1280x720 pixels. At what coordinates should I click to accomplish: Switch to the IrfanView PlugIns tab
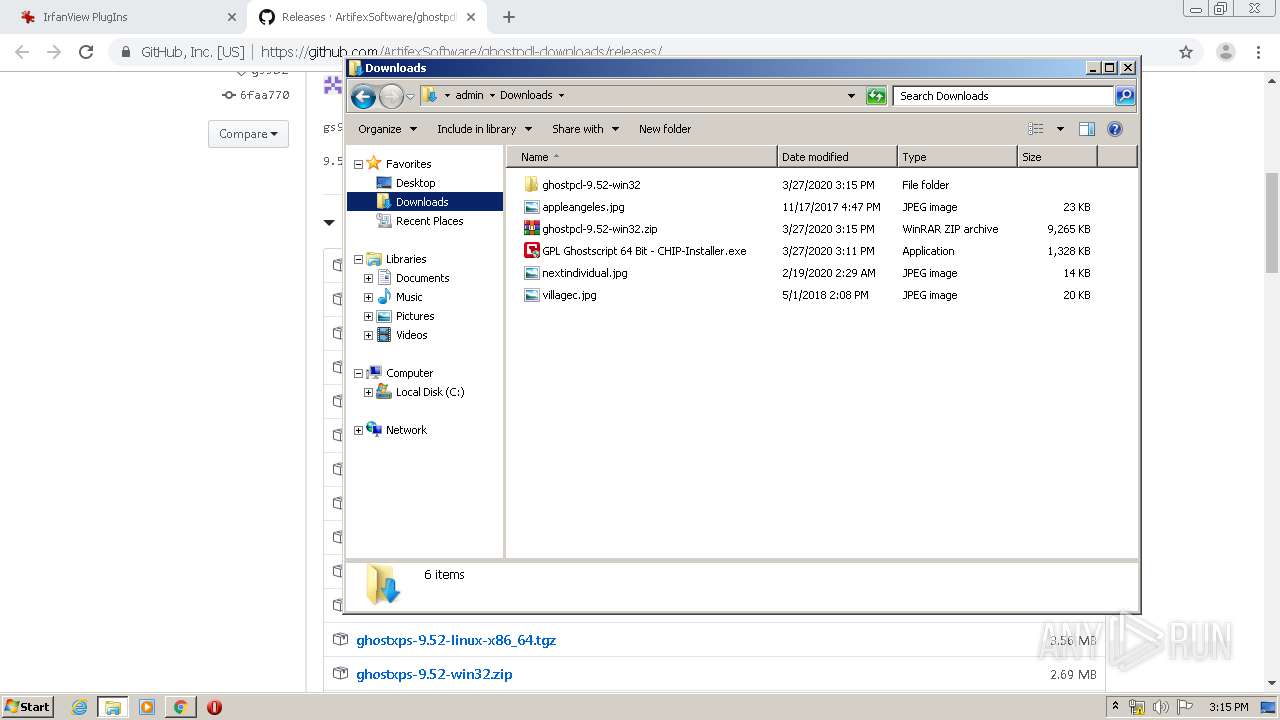pos(125,17)
